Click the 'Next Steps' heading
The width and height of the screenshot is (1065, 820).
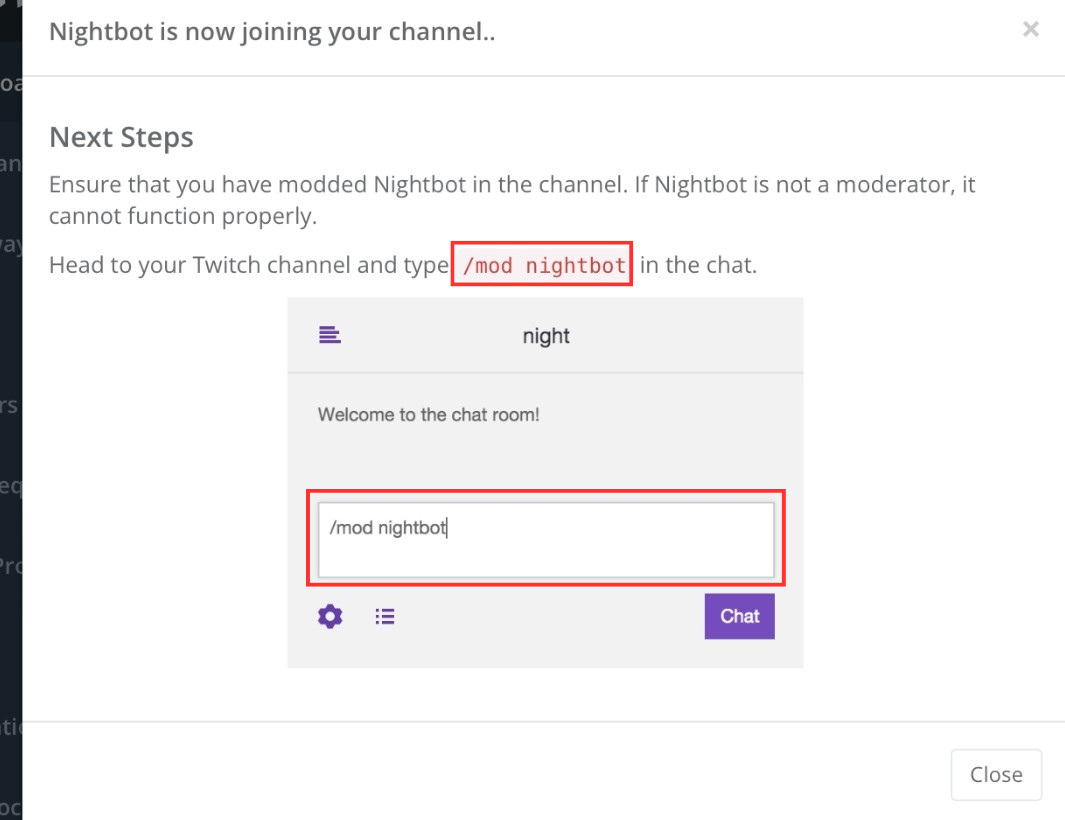[x=122, y=137]
